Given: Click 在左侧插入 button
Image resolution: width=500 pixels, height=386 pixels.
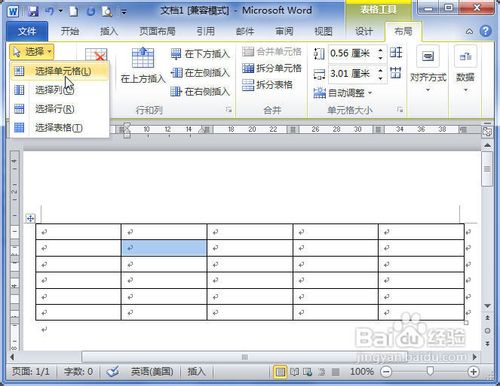Looking at the screenshot, I should [x=200, y=73].
